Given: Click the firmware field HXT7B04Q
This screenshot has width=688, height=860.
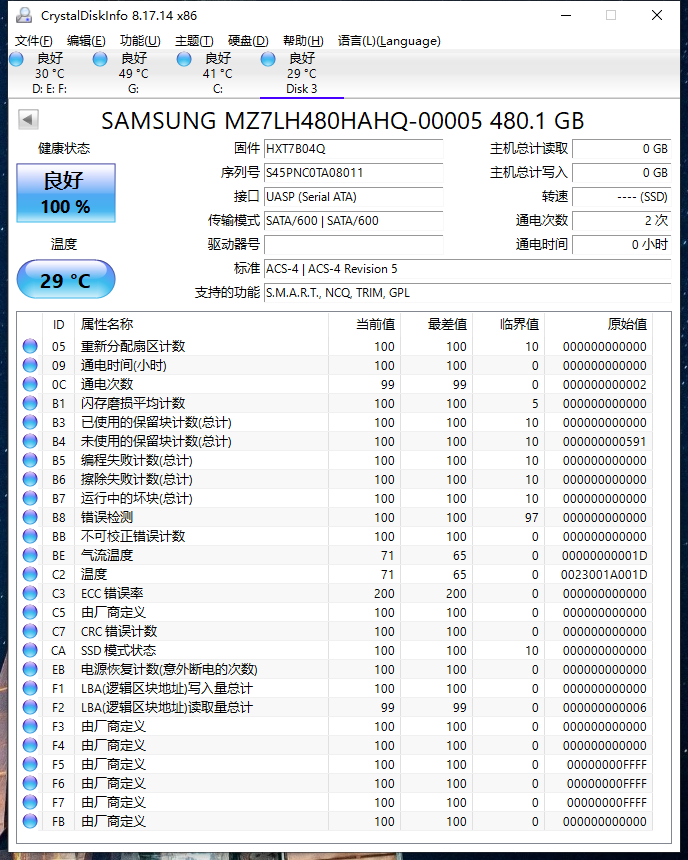Looking at the screenshot, I should click(353, 149).
